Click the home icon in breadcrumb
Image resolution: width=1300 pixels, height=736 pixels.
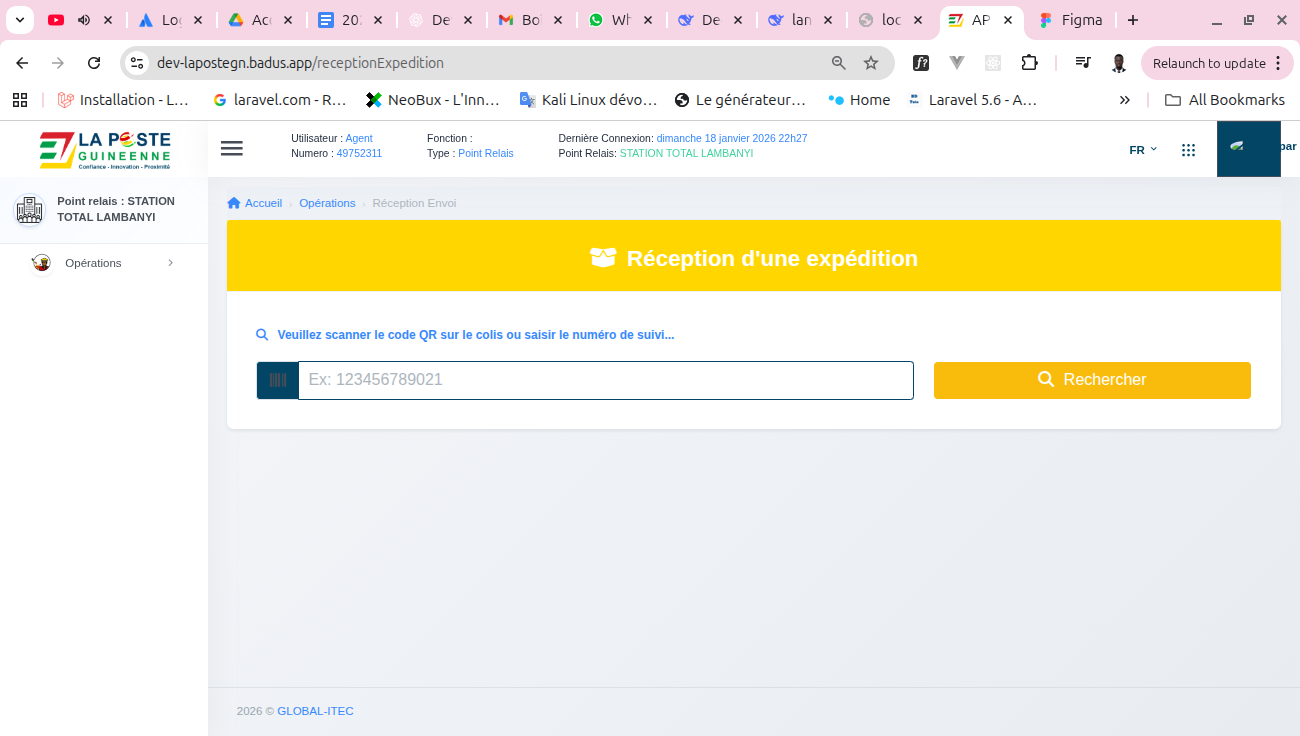coord(234,203)
